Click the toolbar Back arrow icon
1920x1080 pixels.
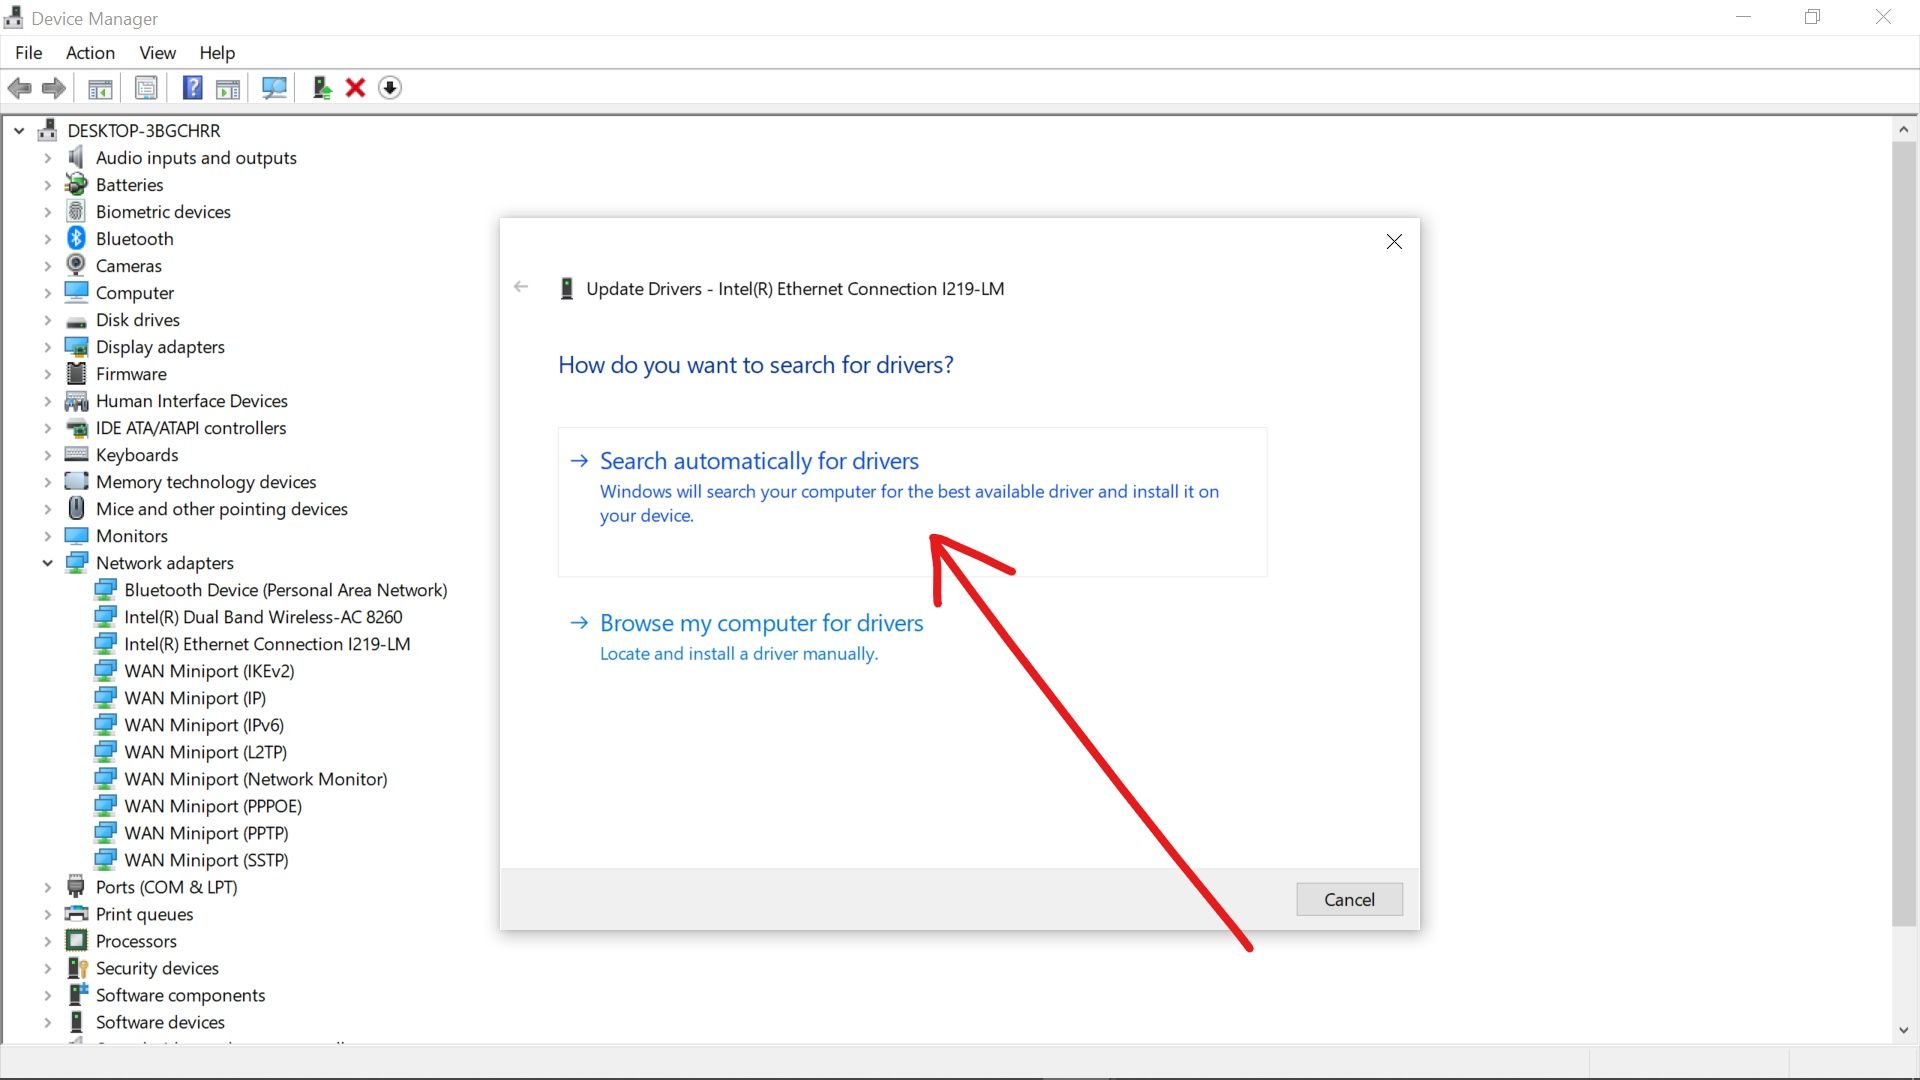(19, 88)
